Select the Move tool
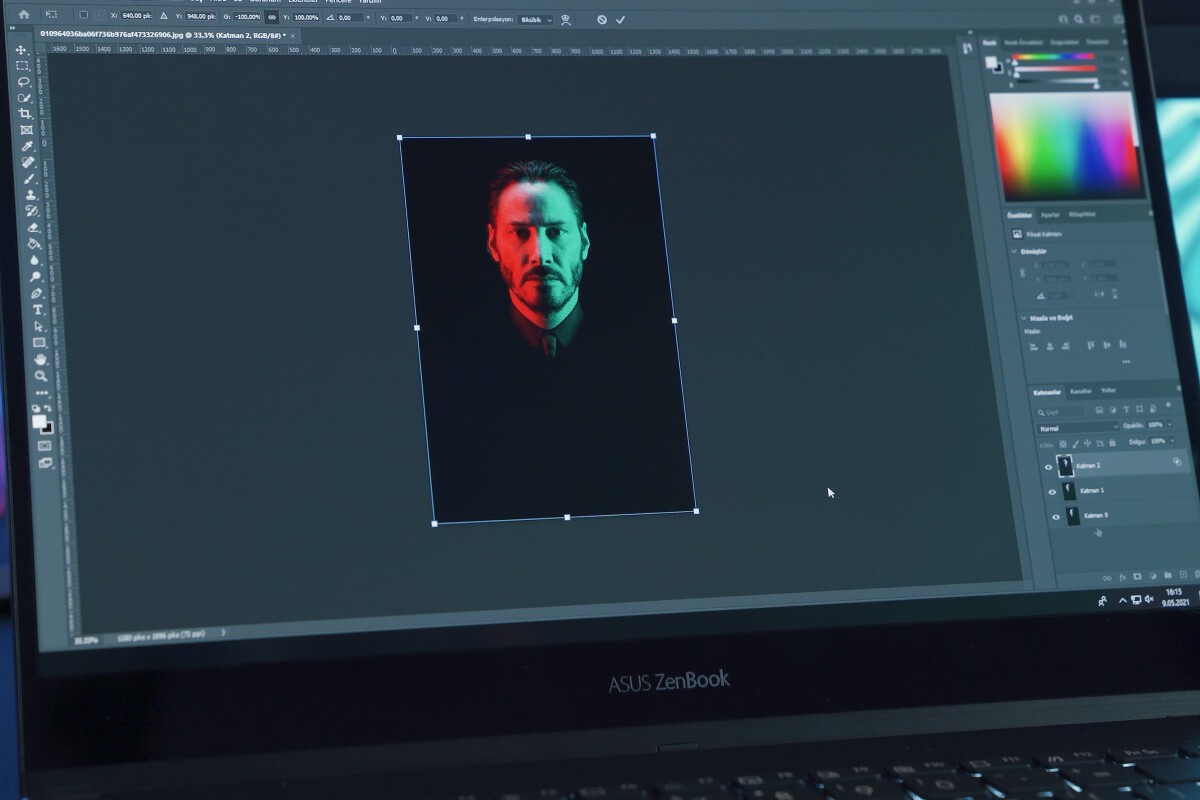This screenshot has width=1200, height=800. (x=22, y=49)
